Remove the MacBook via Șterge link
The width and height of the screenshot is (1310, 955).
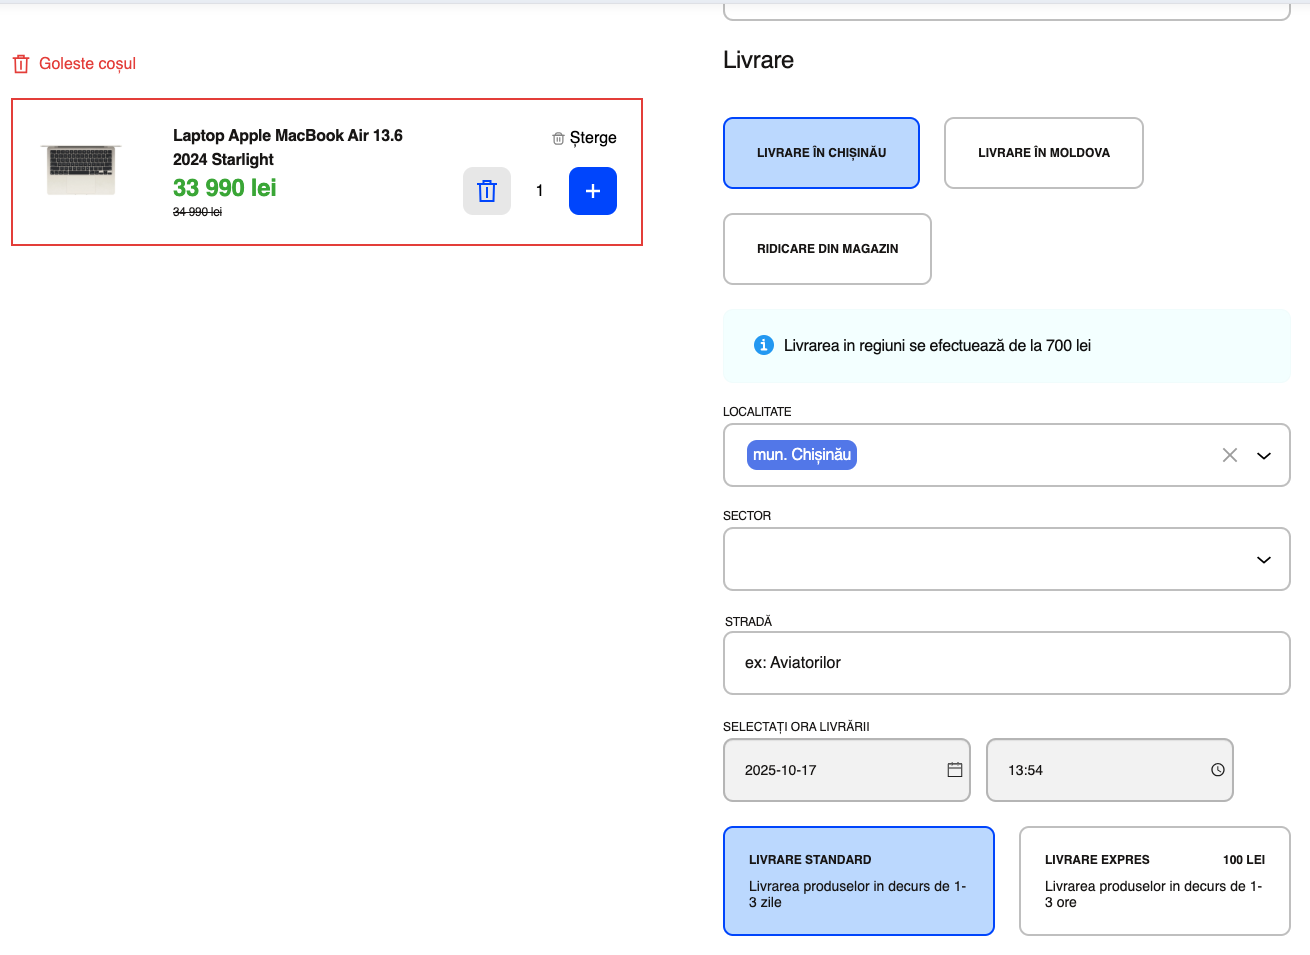click(x=593, y=138)
